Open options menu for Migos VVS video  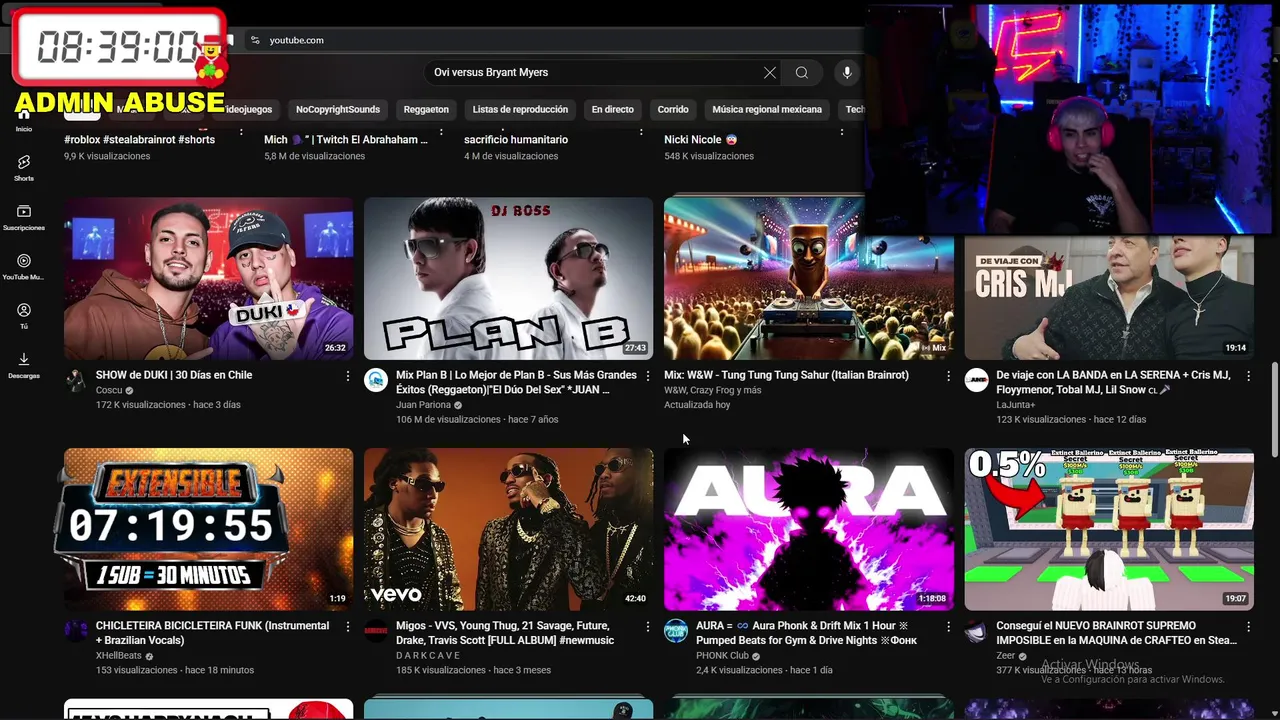click(x=648, y=627)
